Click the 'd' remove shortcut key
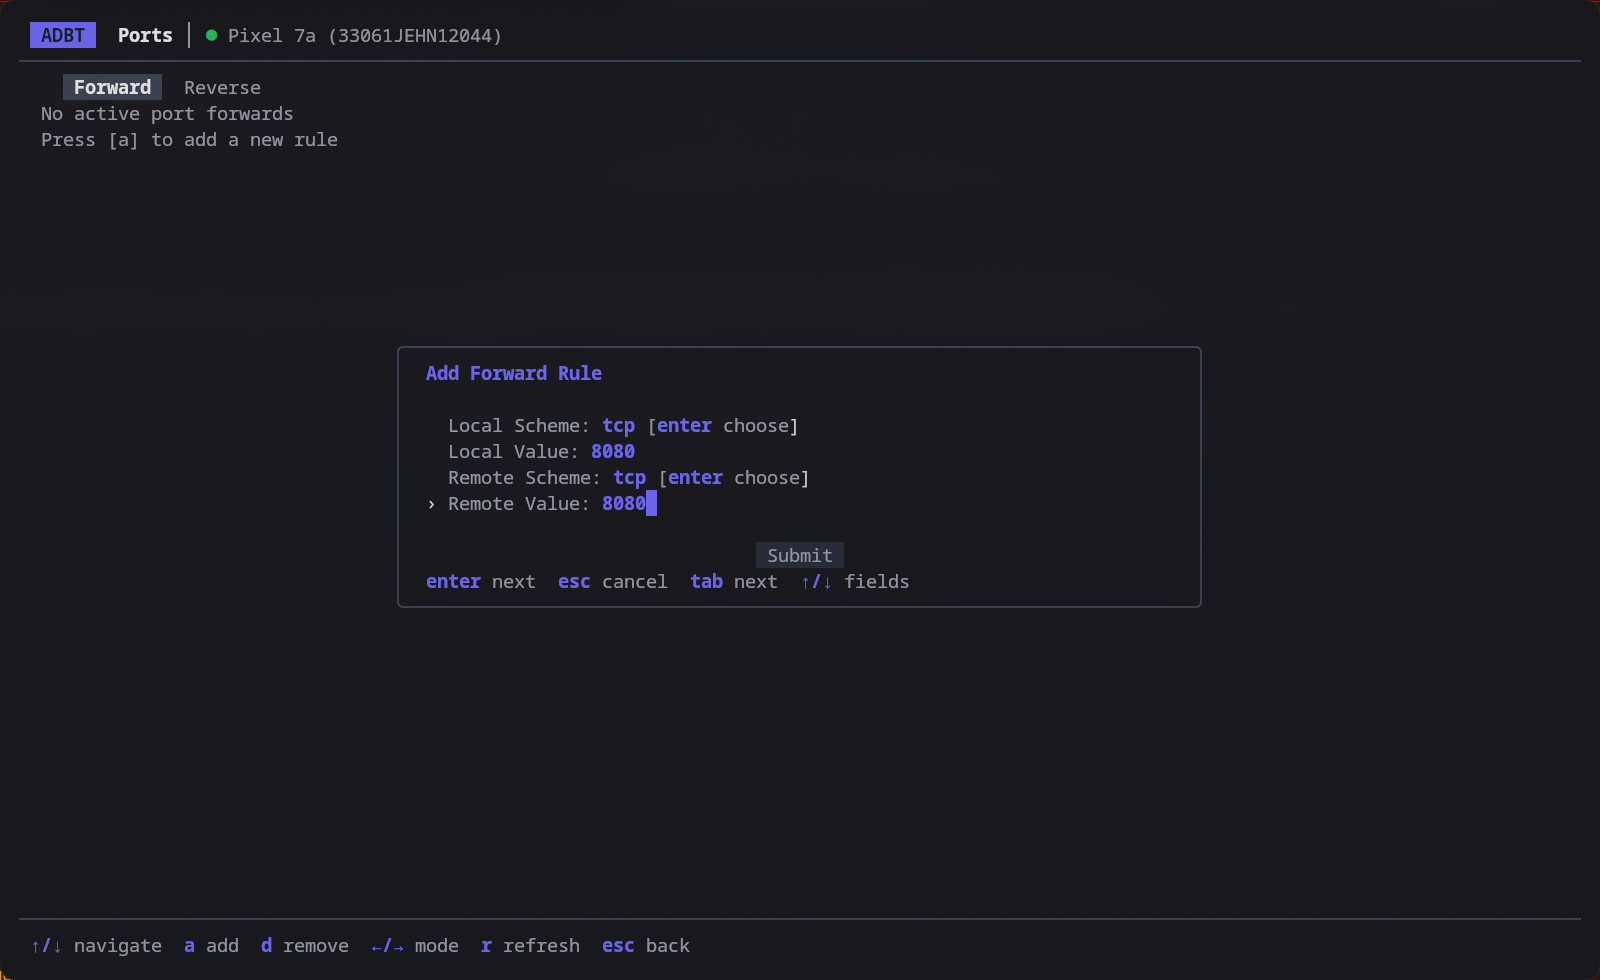 click(266, 946)
